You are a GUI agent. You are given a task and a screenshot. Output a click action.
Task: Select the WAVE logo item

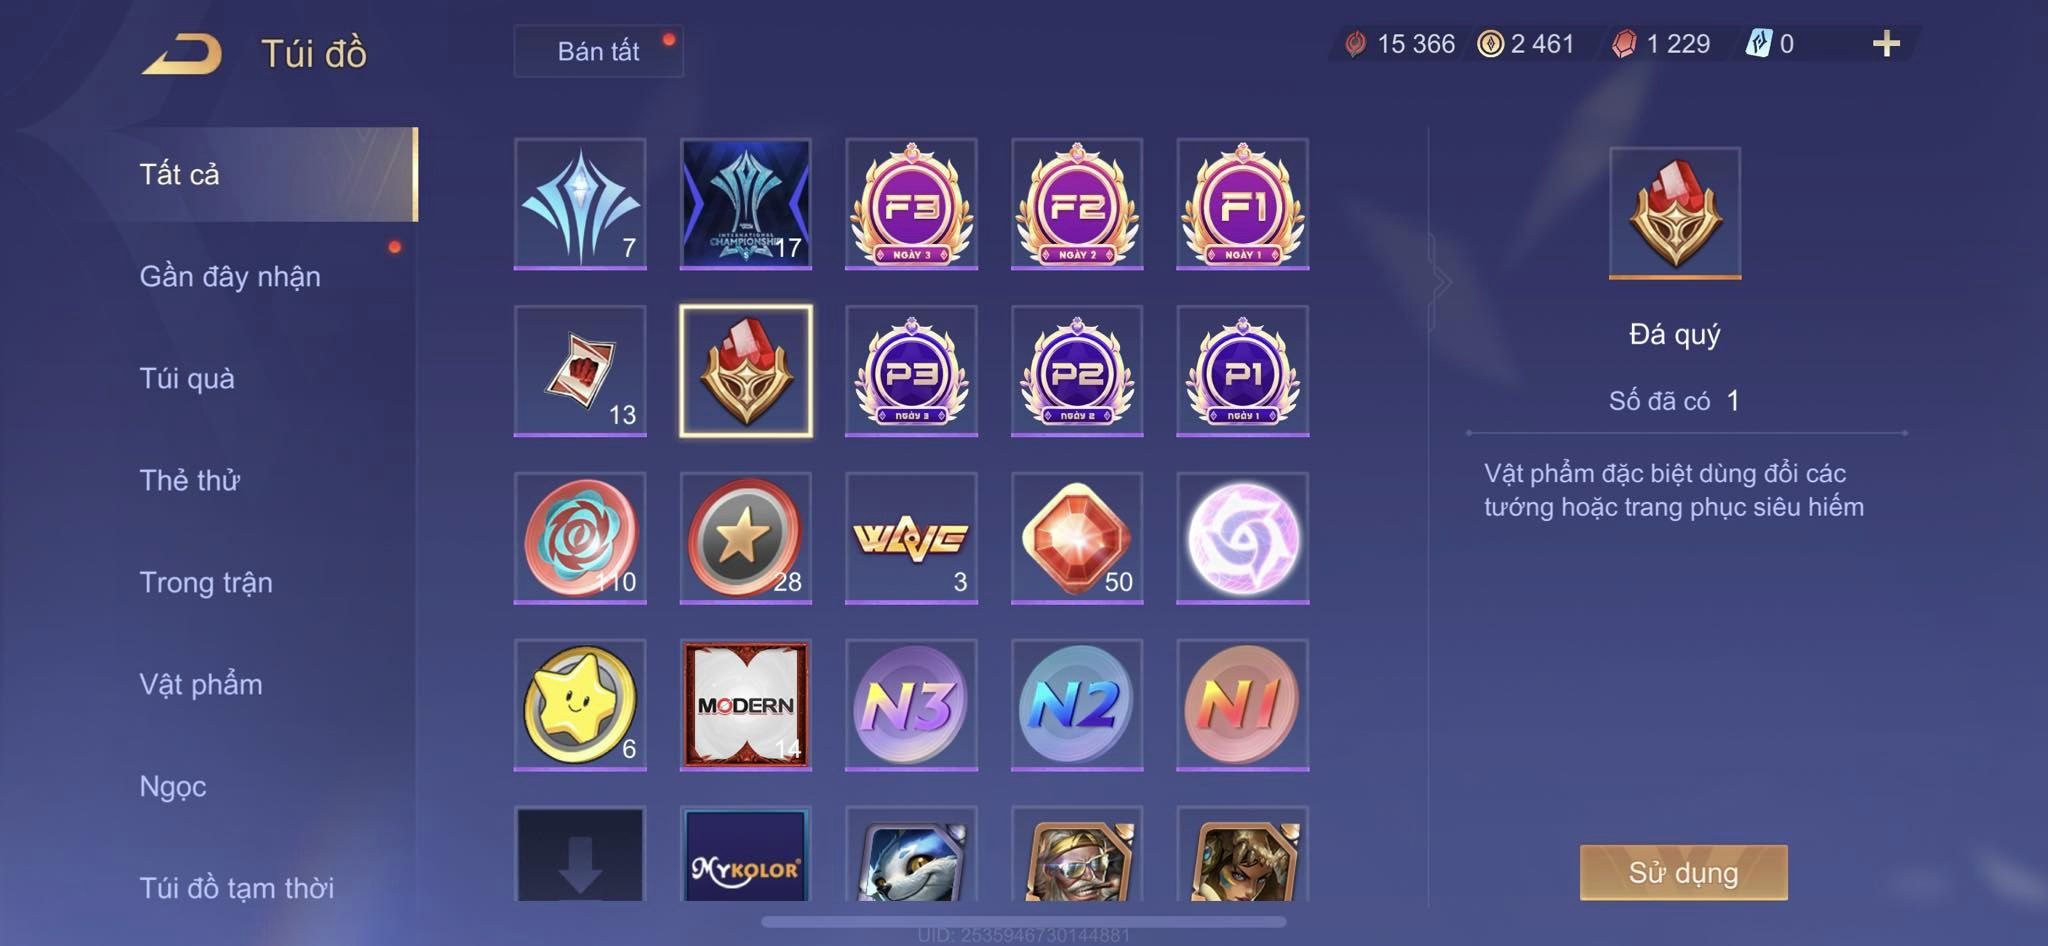[x=911, y=538]
